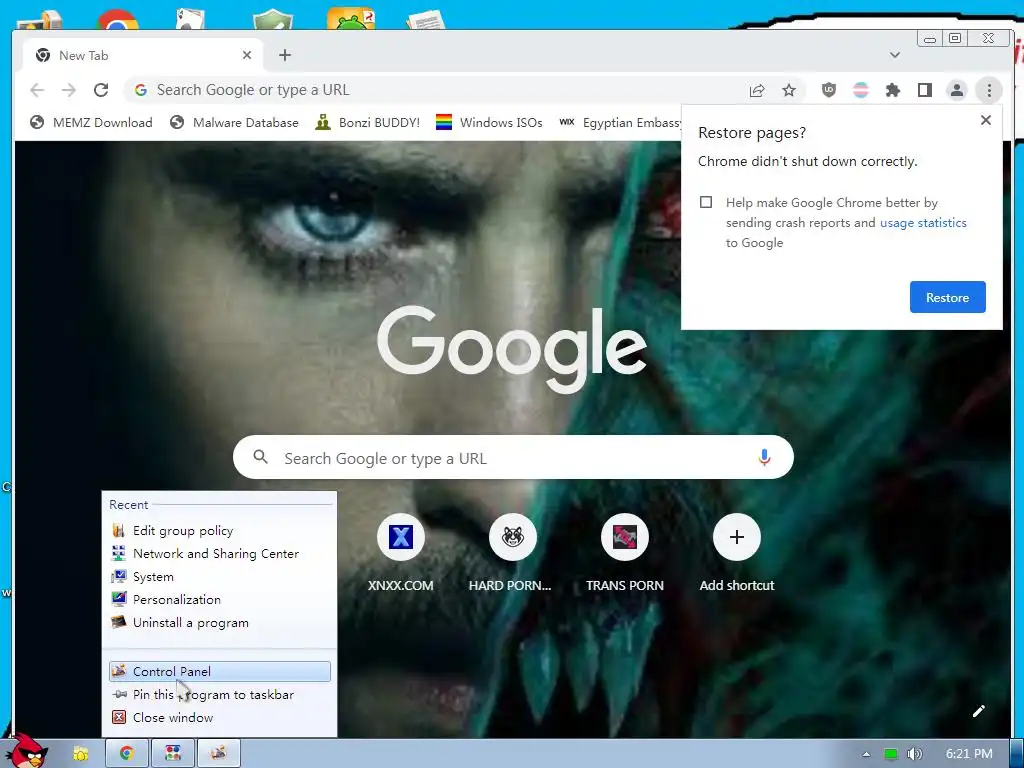Open the Chrome profile avatar

point(957,90)
